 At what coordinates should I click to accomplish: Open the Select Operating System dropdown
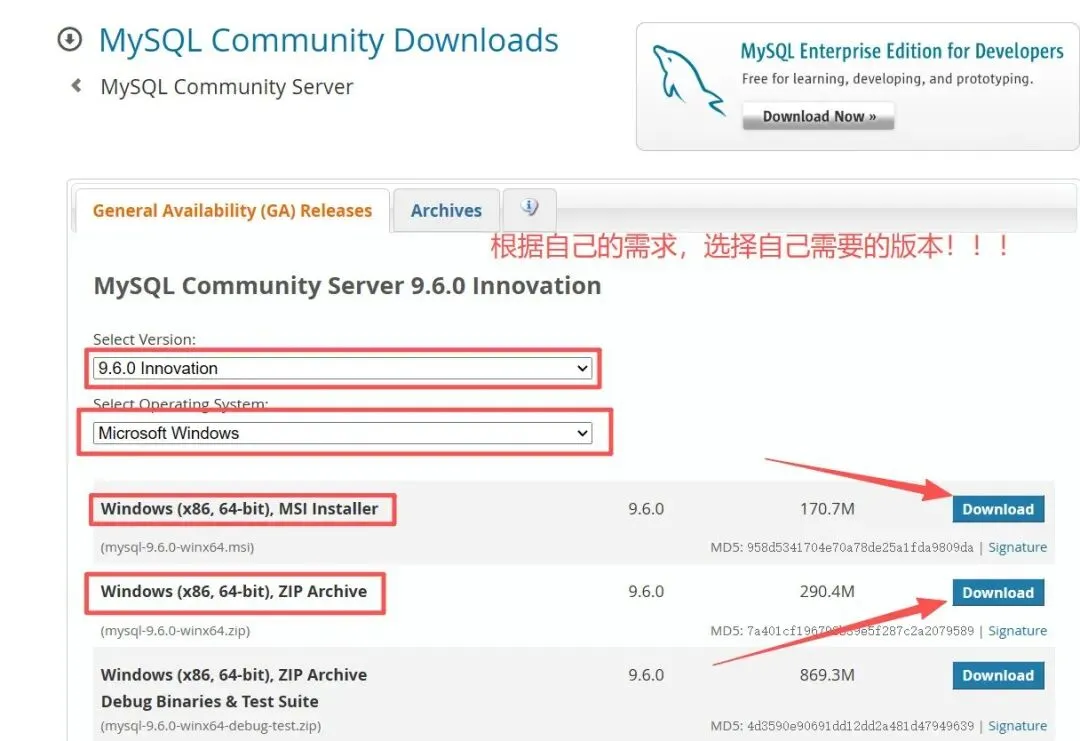342,433
